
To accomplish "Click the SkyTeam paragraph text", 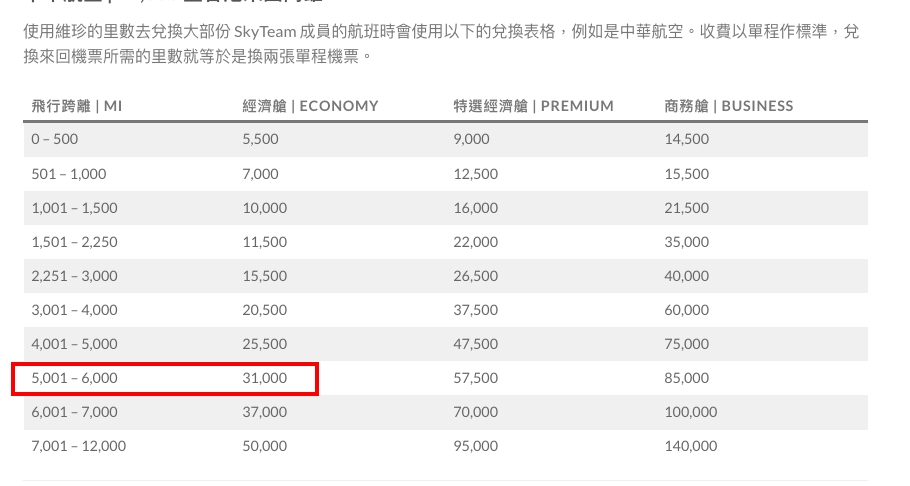I will pos(441,44).
